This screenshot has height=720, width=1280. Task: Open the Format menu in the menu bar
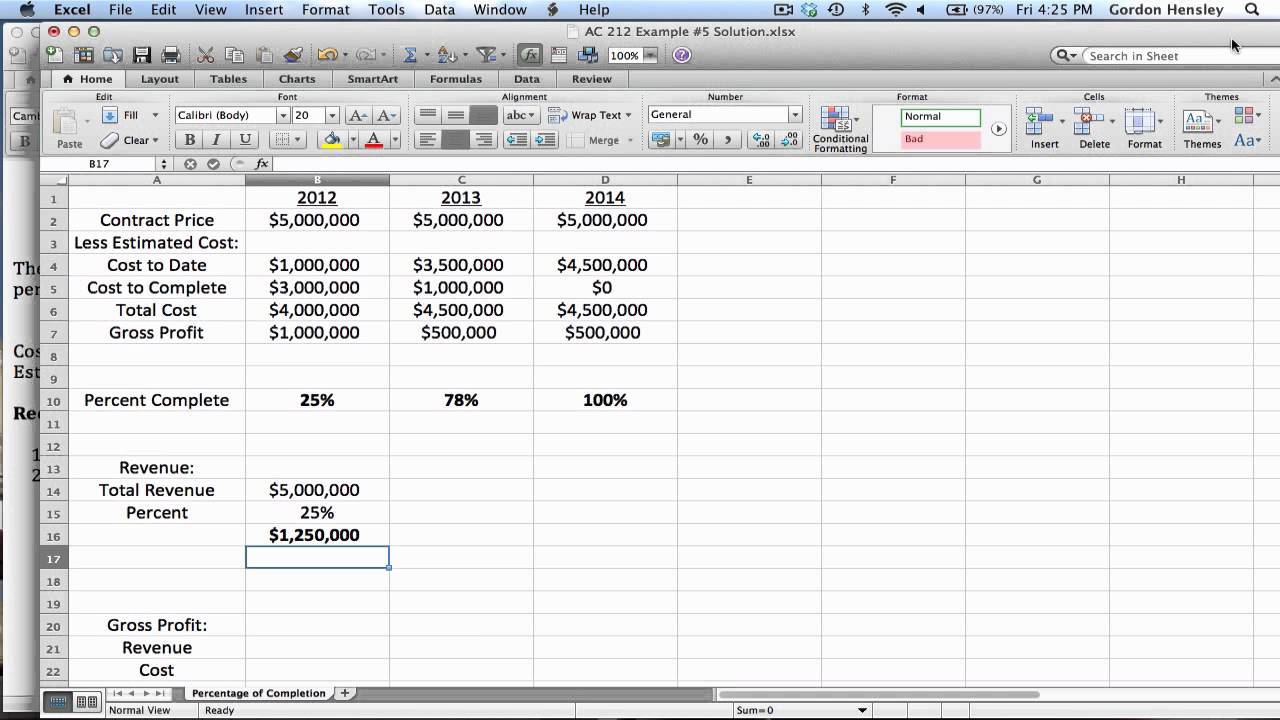click(x=325, y=10)
